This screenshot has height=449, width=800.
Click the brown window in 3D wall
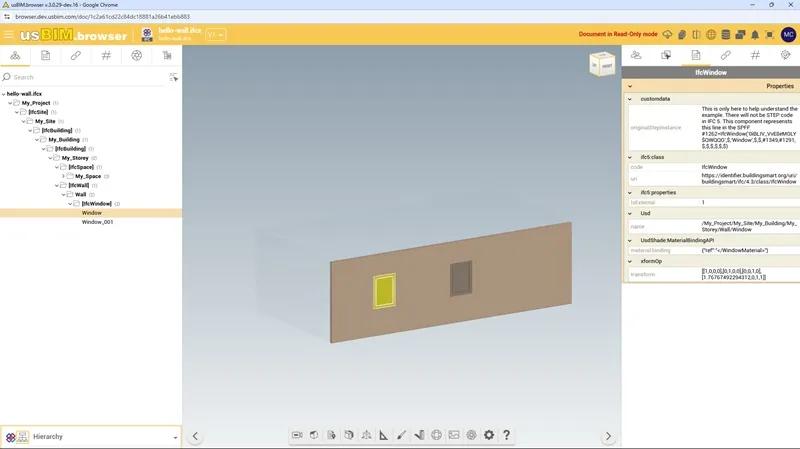click(461, 279)
